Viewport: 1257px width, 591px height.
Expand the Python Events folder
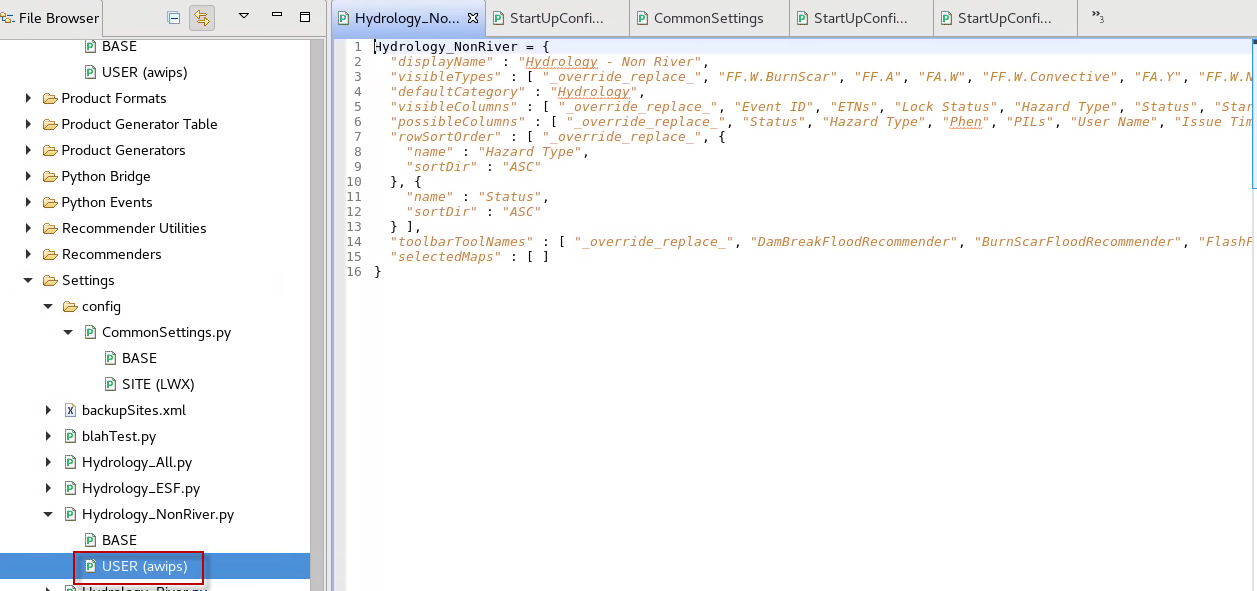[28, 202]
